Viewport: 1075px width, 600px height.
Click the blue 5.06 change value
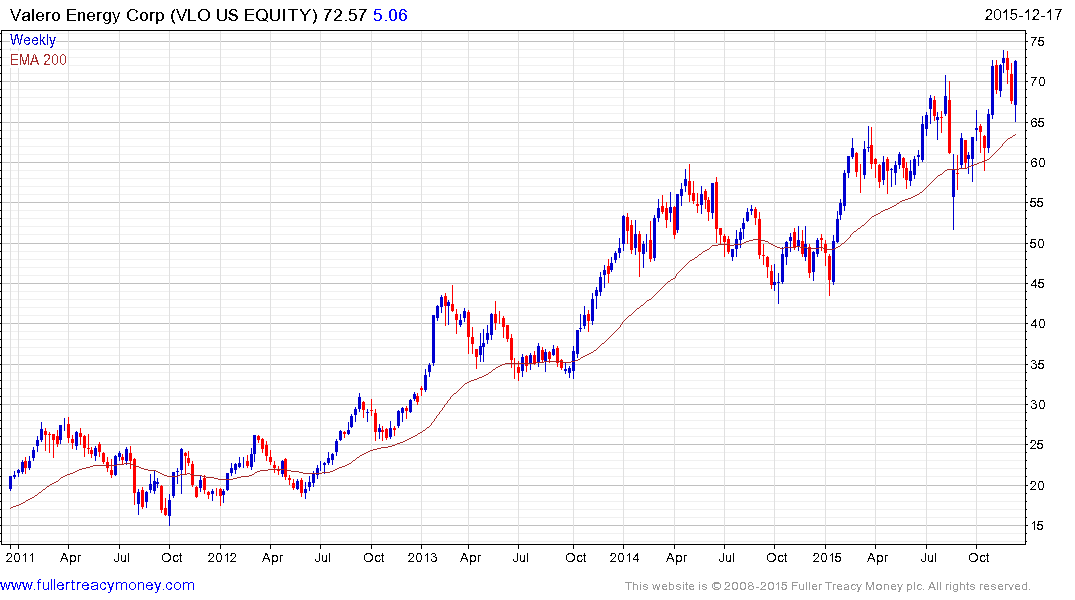(390, 15)
